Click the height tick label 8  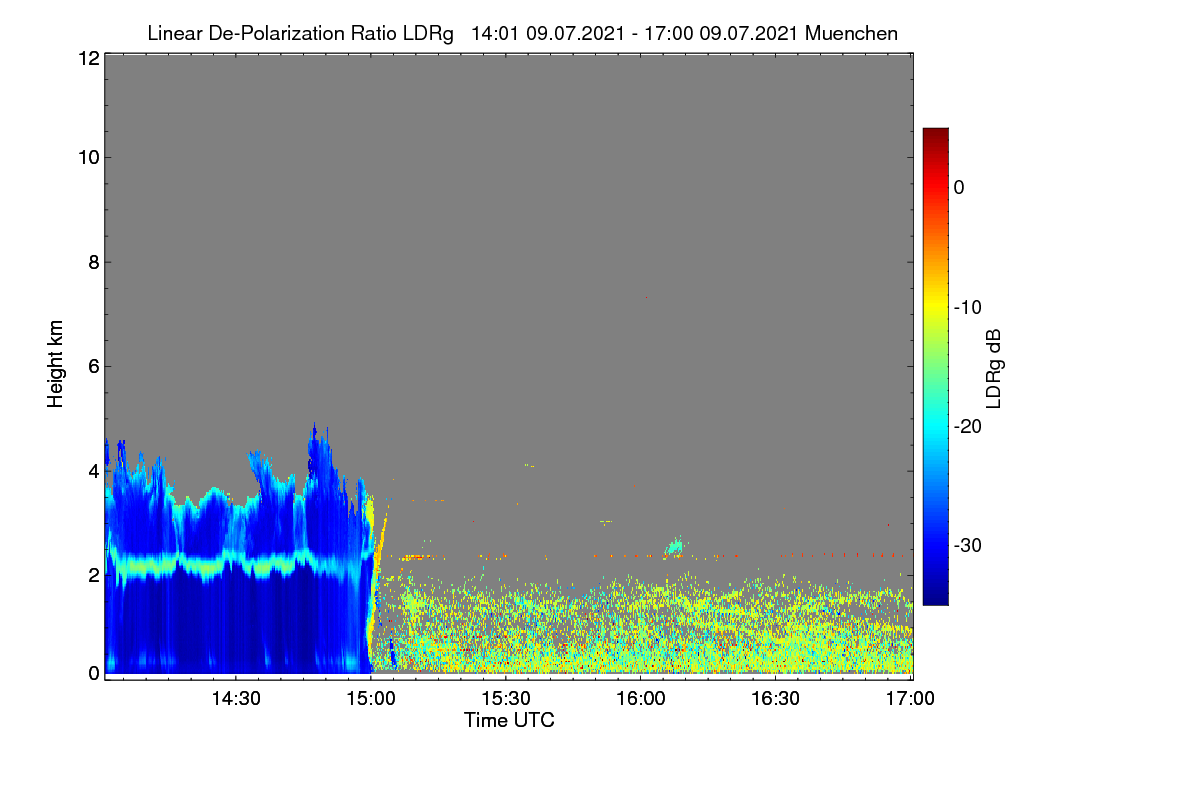point(92,262)
